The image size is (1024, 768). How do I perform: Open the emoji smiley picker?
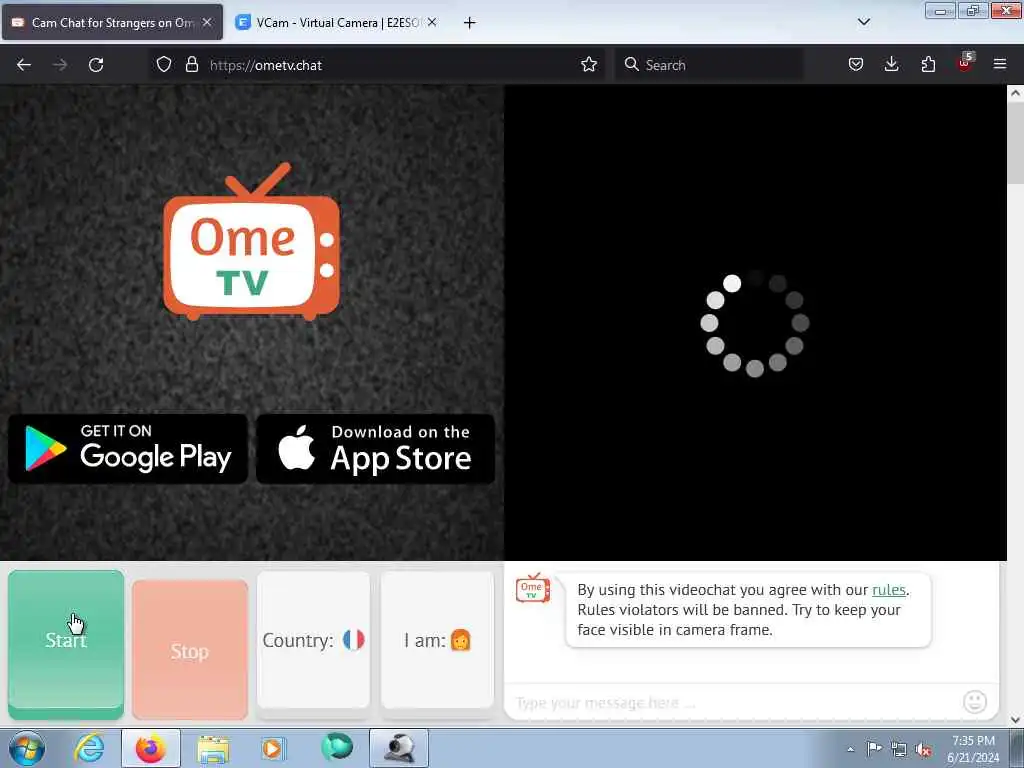975,702
